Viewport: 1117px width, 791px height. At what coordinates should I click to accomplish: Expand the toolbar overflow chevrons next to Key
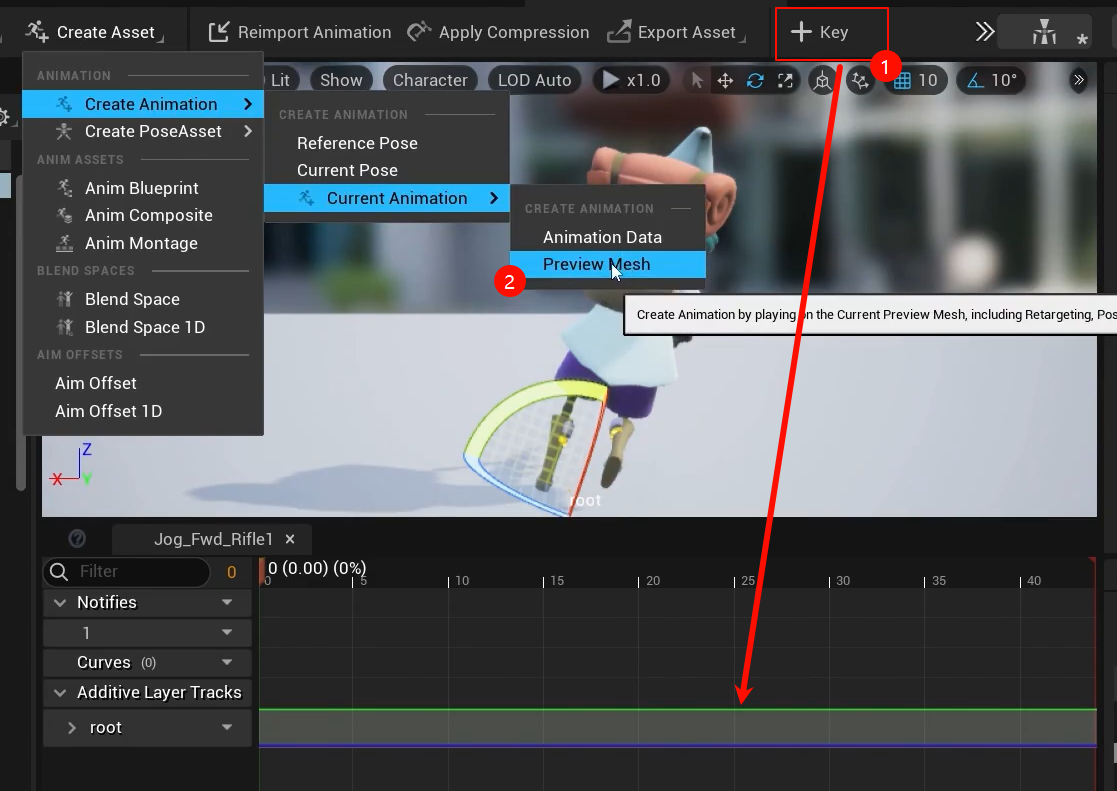[984, 32]
